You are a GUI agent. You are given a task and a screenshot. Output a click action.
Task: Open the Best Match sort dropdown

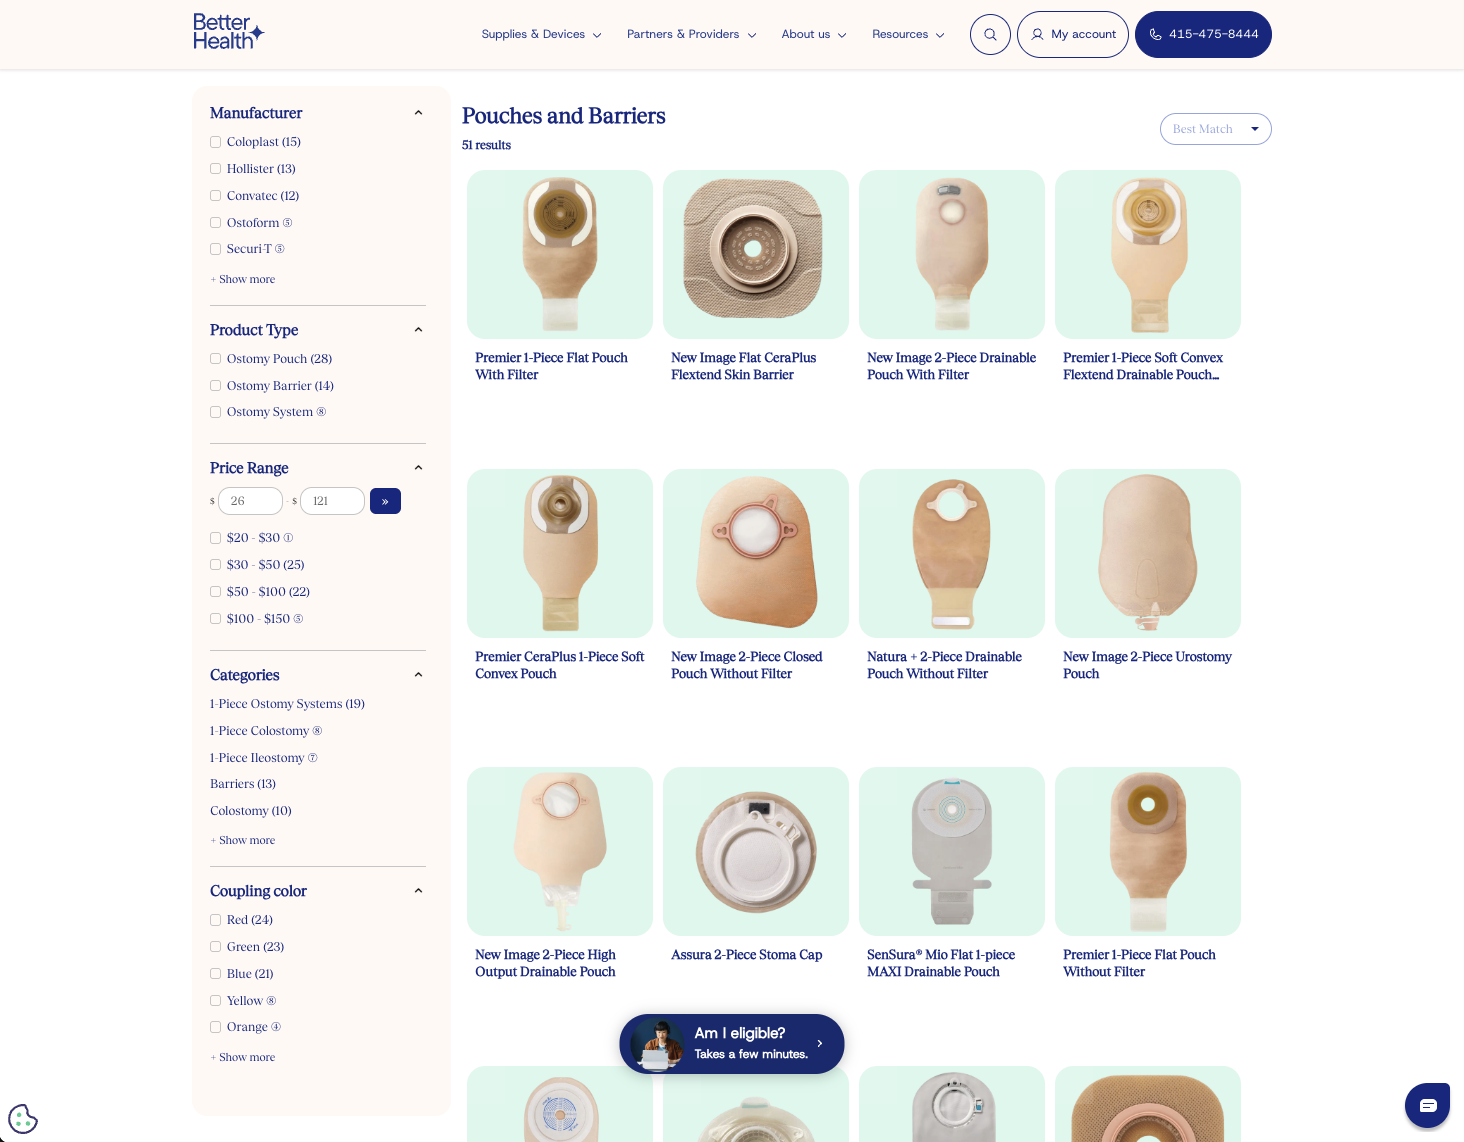pyautogui.click(x=1215, y=129)
